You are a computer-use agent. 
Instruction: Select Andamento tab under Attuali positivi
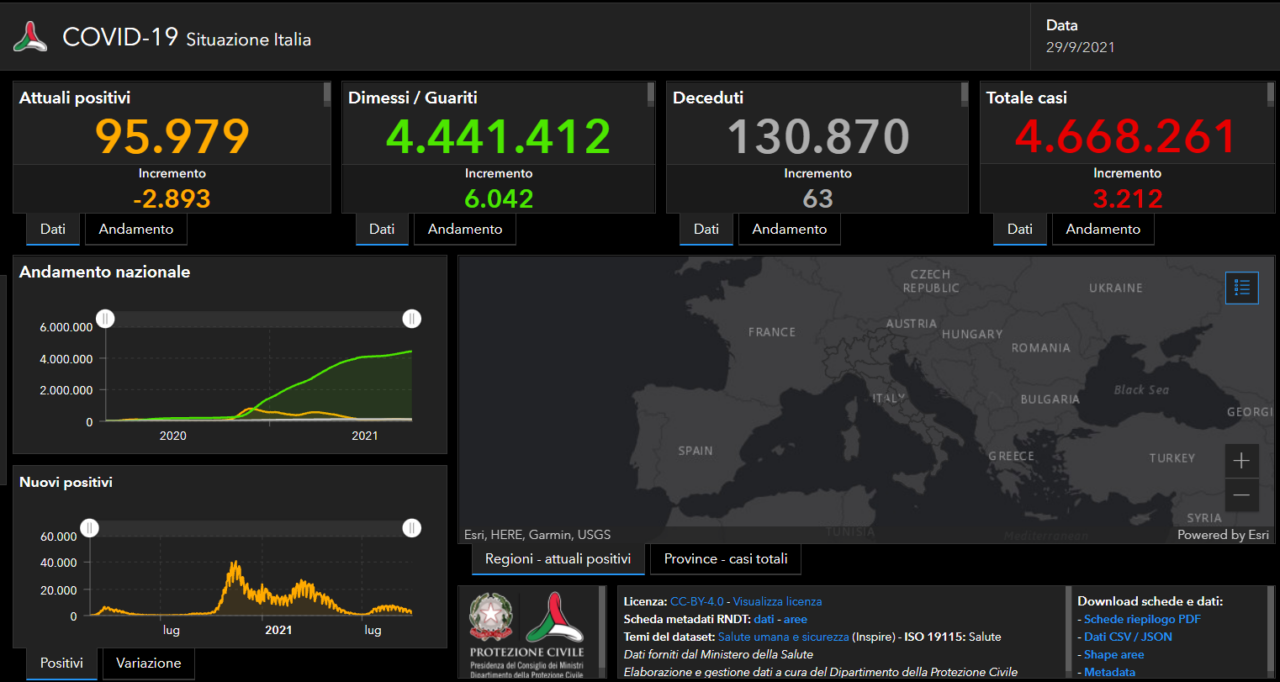pyautogui.click(x=136, y=229)
